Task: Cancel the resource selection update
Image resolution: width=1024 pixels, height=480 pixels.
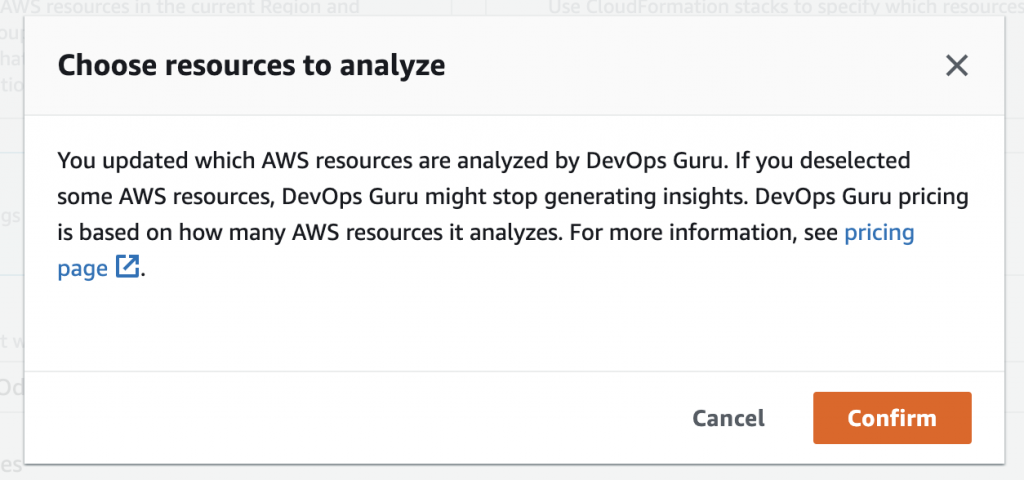Action: (728, 418)
